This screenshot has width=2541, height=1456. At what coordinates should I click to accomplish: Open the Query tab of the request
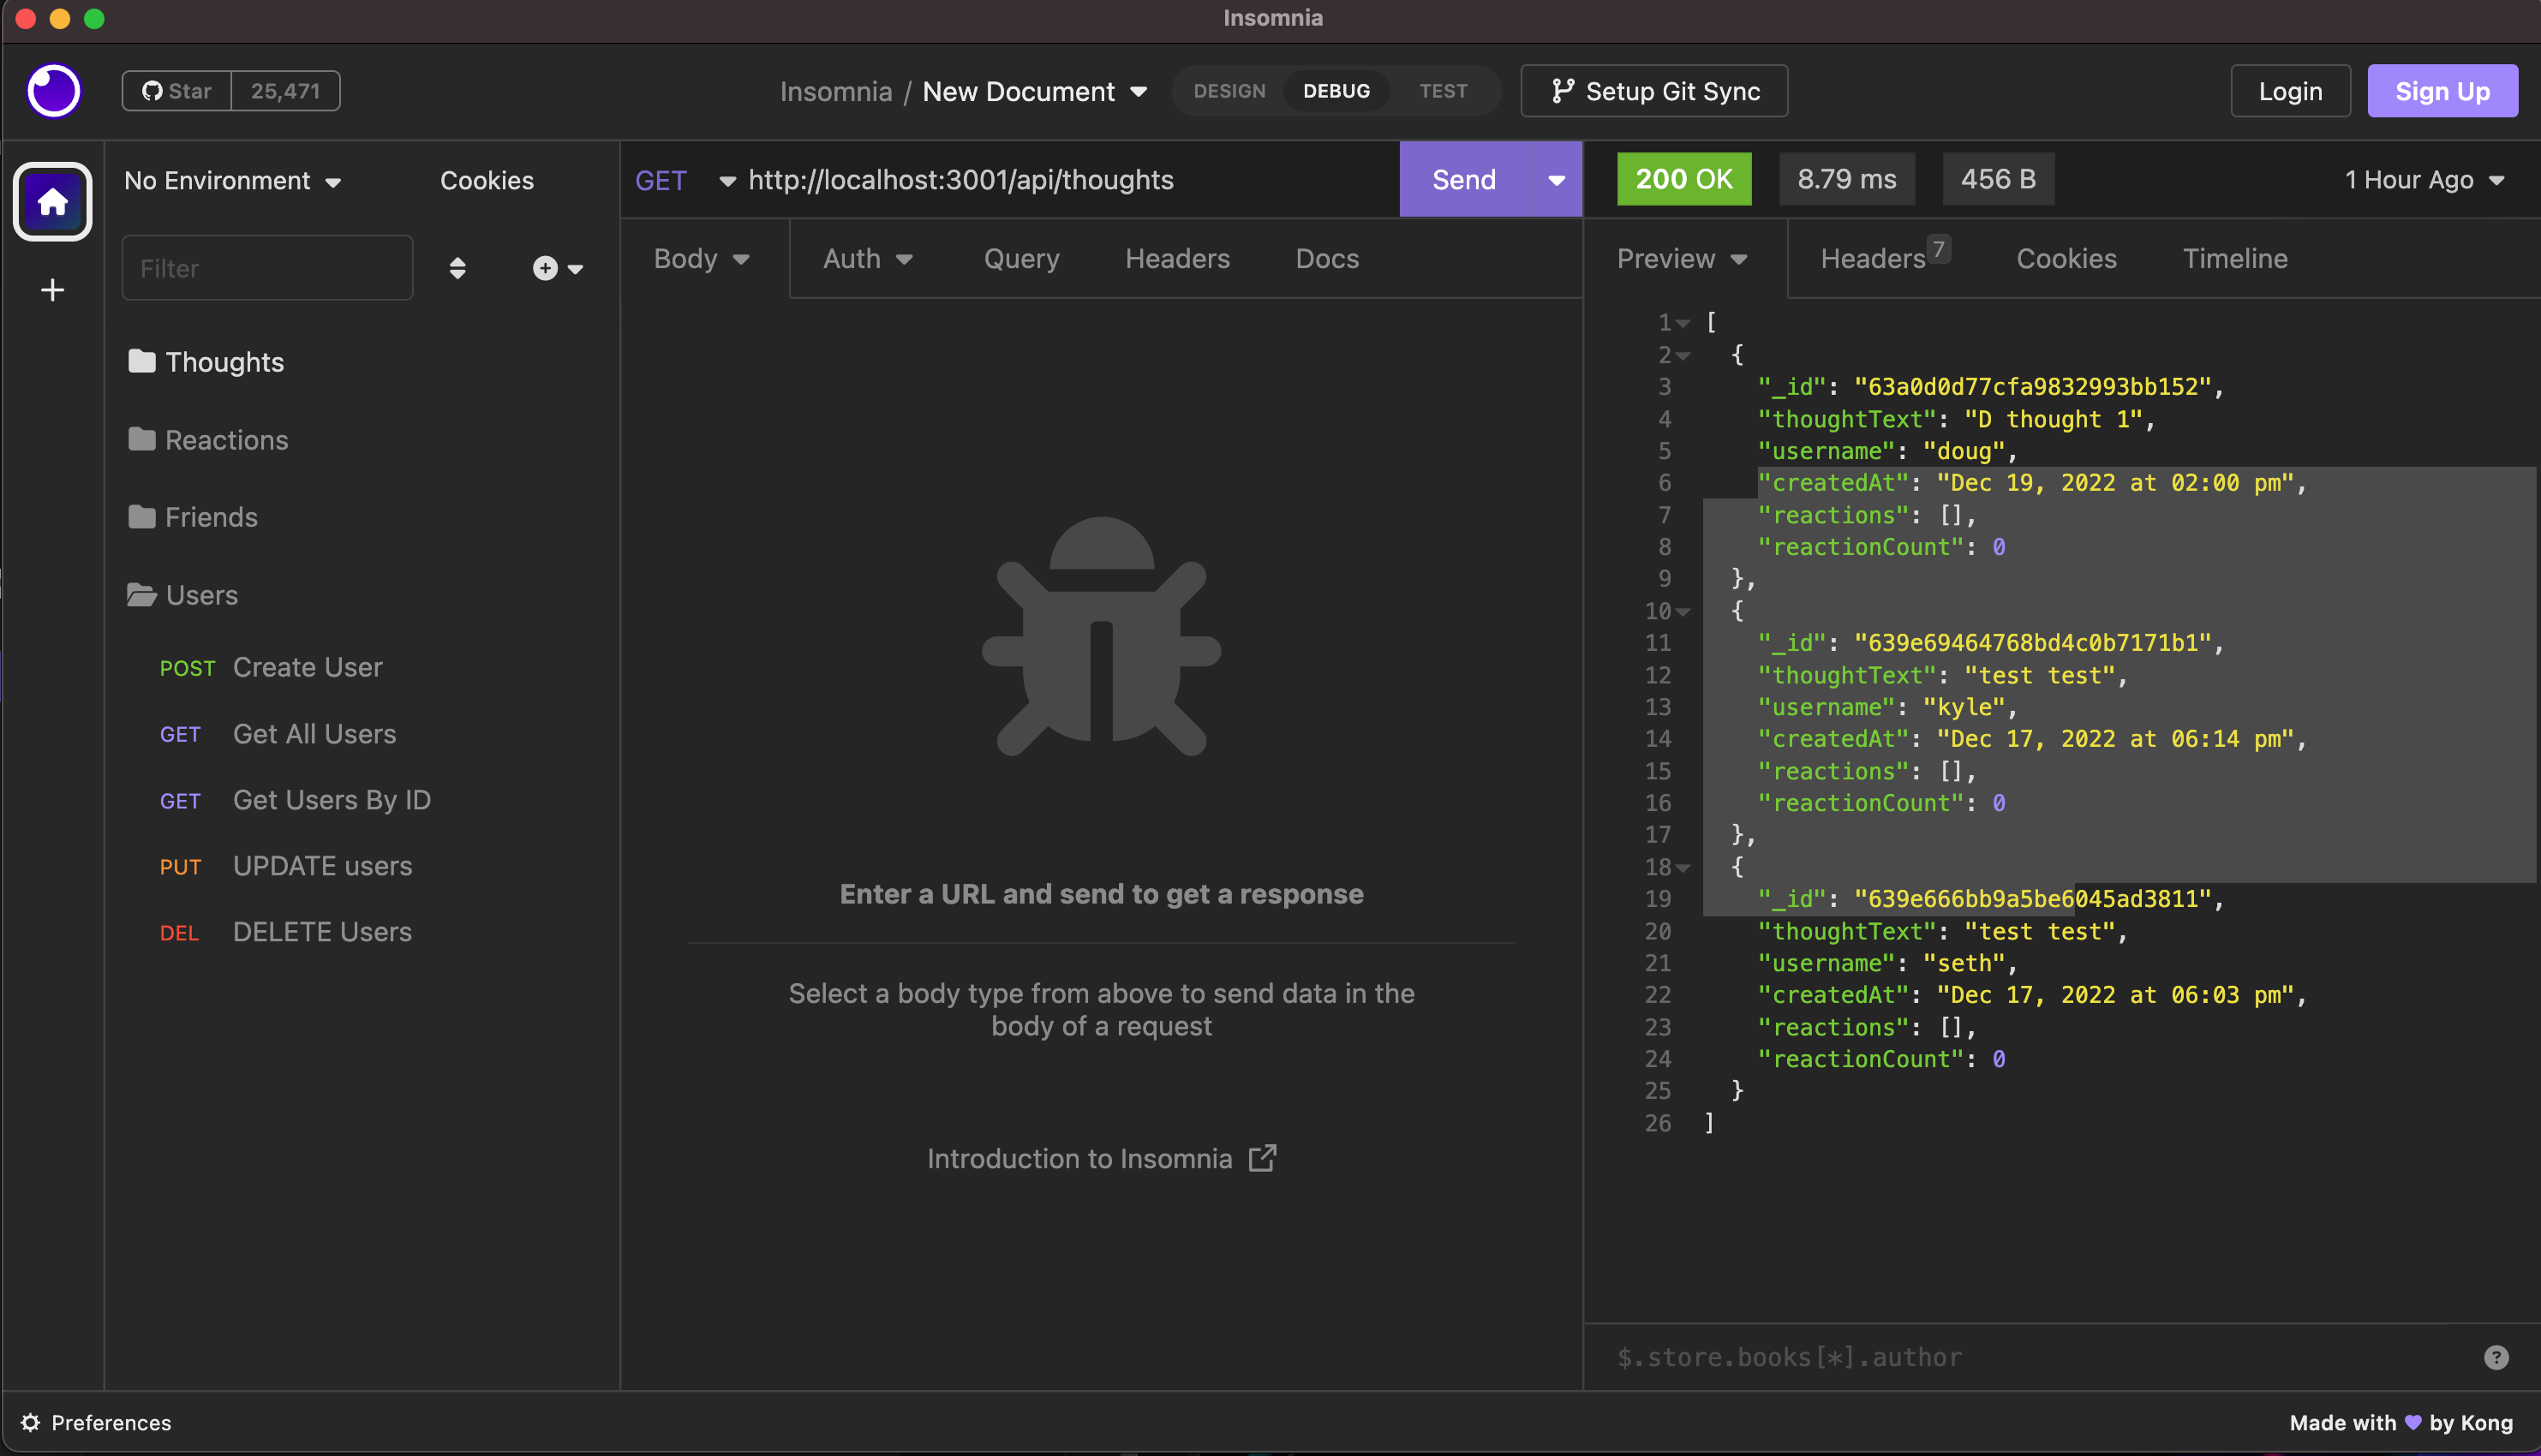click(1021, 258)
